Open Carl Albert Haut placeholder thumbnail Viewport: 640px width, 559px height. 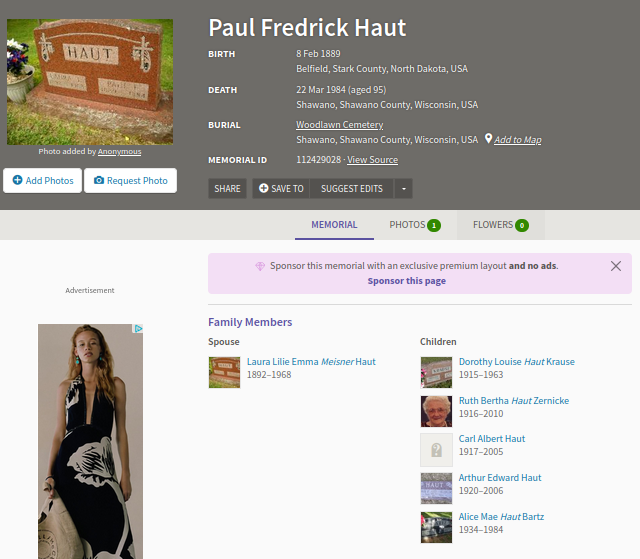coord(436,450)
